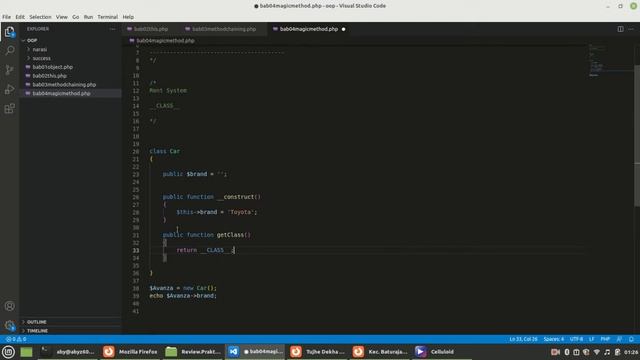
Task: Click the getClass function name
Action: coord(230,235)
